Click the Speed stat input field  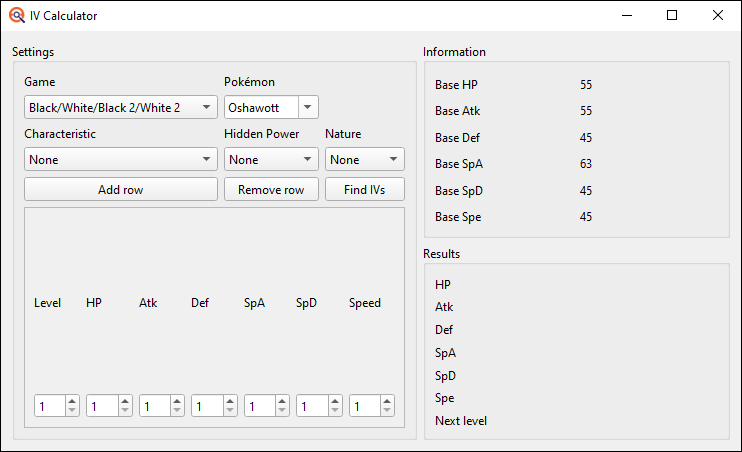(x=365, y=406)
